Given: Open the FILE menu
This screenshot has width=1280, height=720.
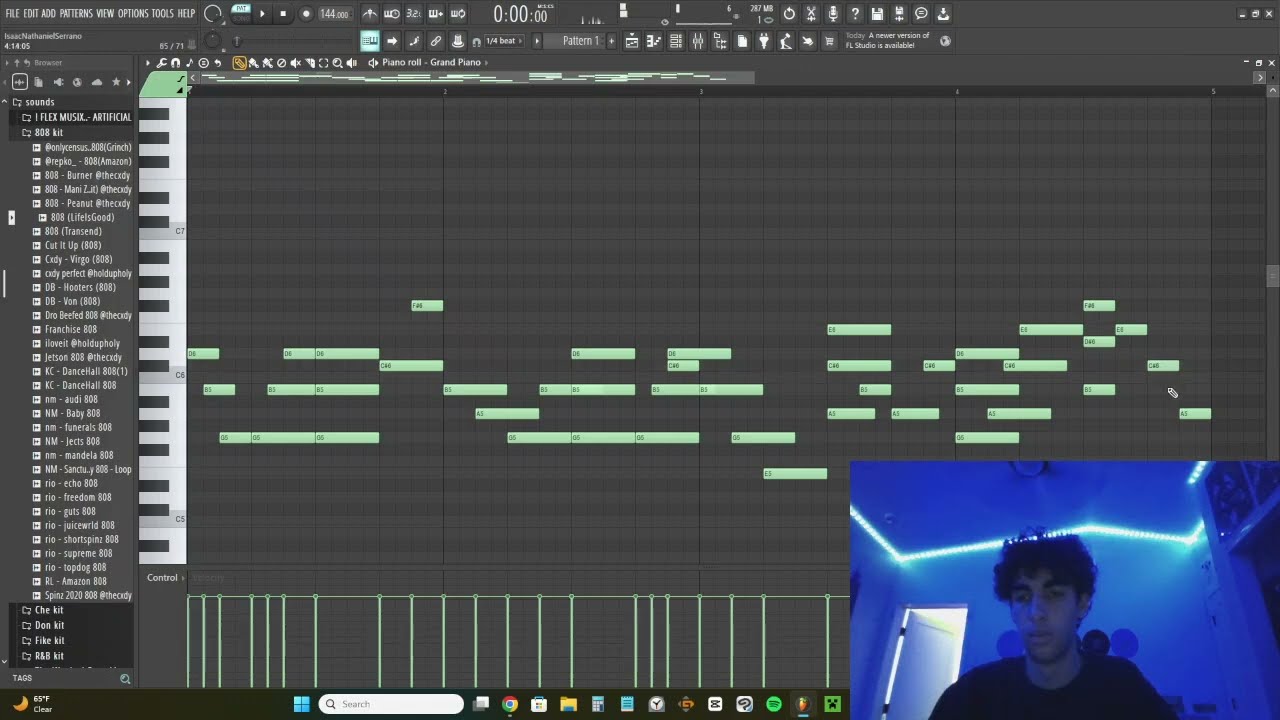Looking at the screenshot, I should coord(12,14).
